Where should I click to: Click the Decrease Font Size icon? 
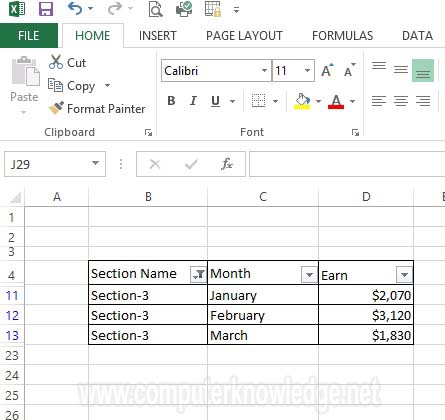coord(349,70)
